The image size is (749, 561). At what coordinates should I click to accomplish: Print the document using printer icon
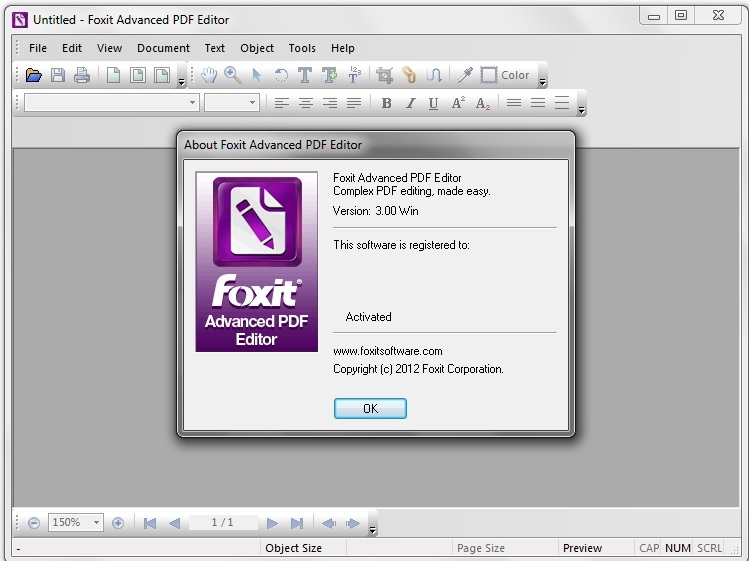(82, 76)
